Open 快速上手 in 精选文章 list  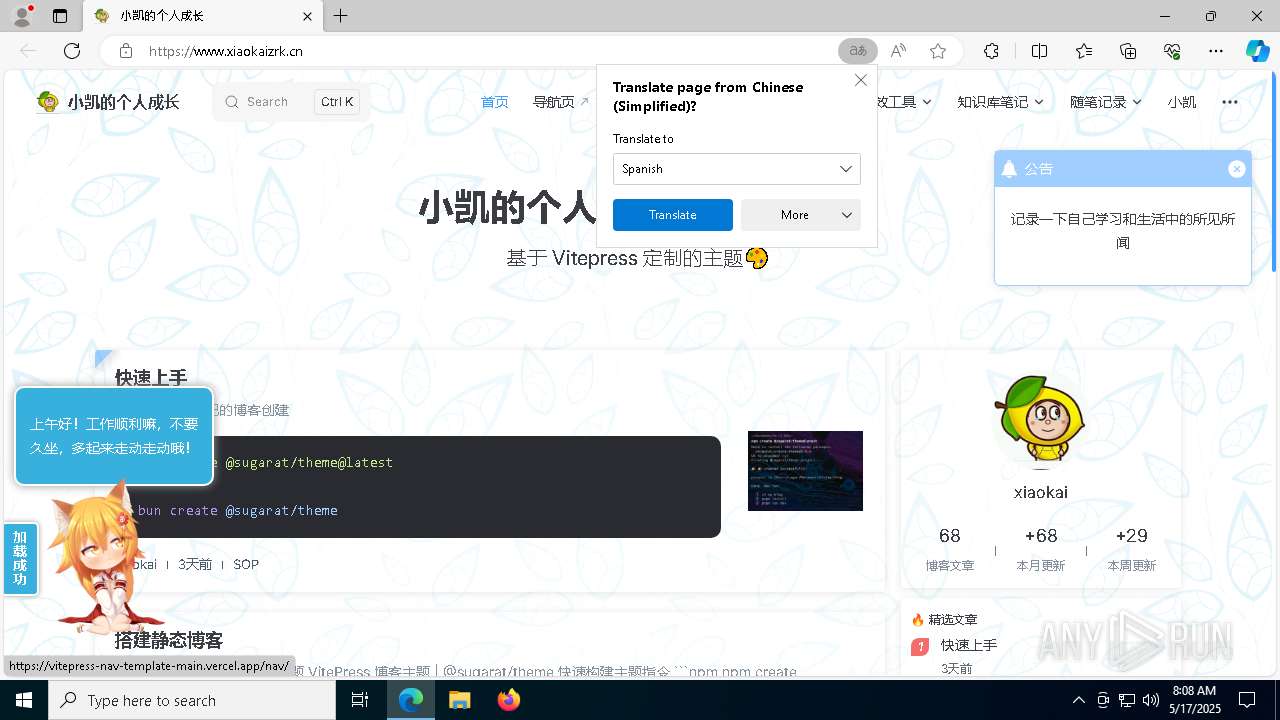tap(968, 645)
